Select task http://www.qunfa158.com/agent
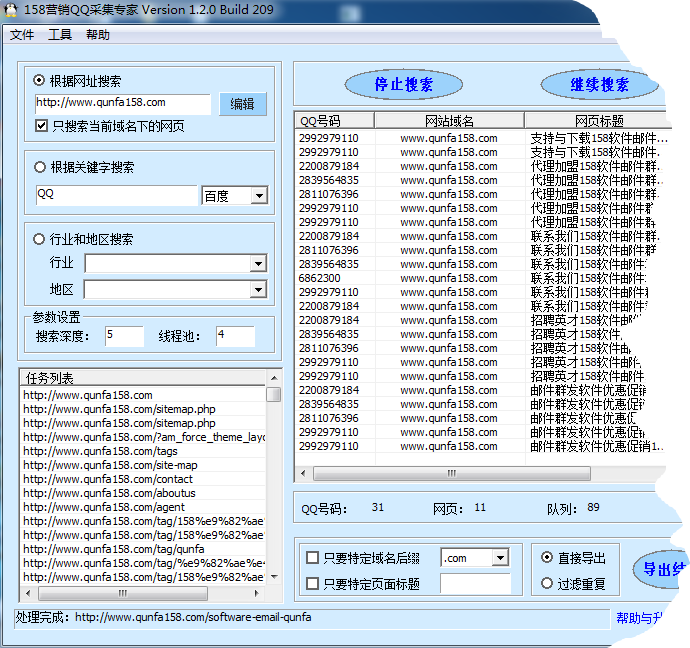The height and width of the screenshot is (648, 690). click(x=143, y=507)
